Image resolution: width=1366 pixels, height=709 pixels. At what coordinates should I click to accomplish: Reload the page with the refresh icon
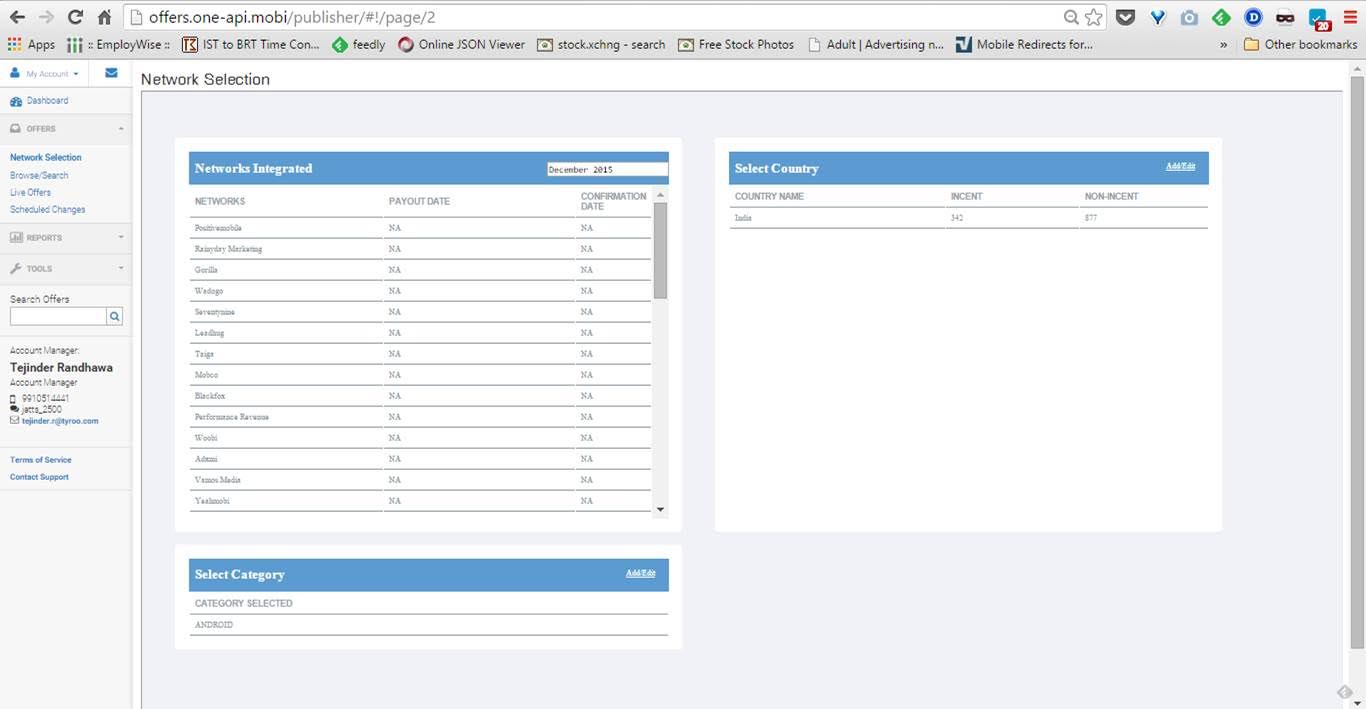(75, 17)
